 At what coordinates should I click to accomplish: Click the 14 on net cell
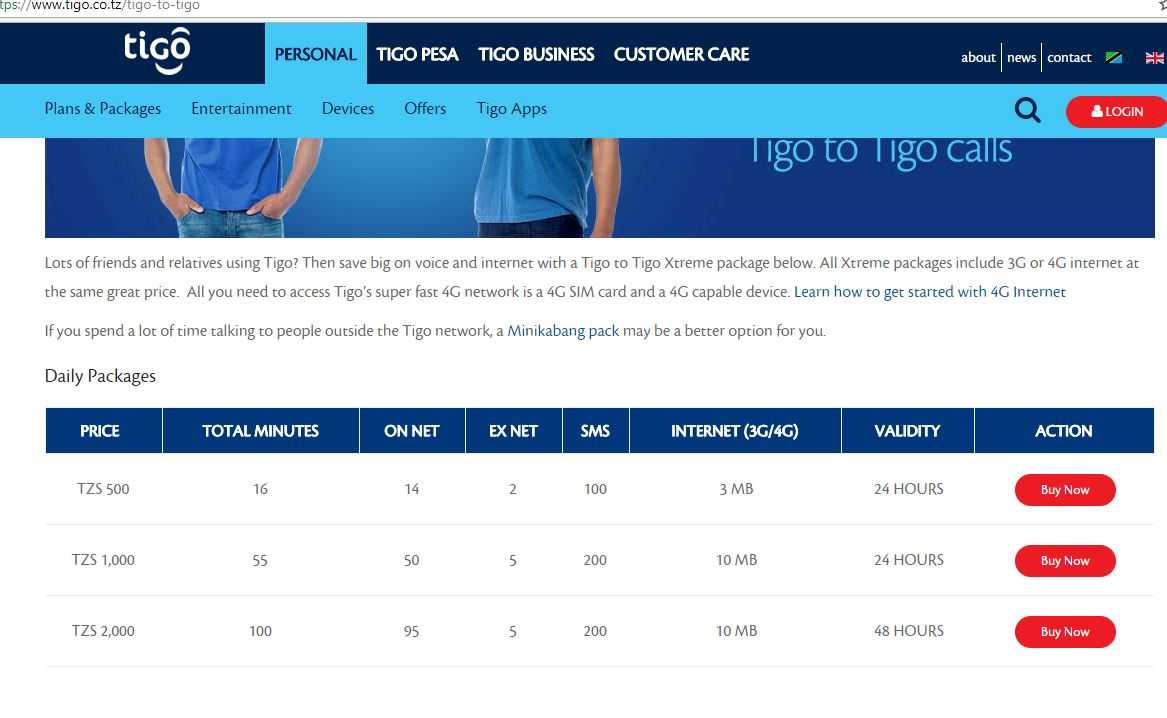[x=412, y=489]
